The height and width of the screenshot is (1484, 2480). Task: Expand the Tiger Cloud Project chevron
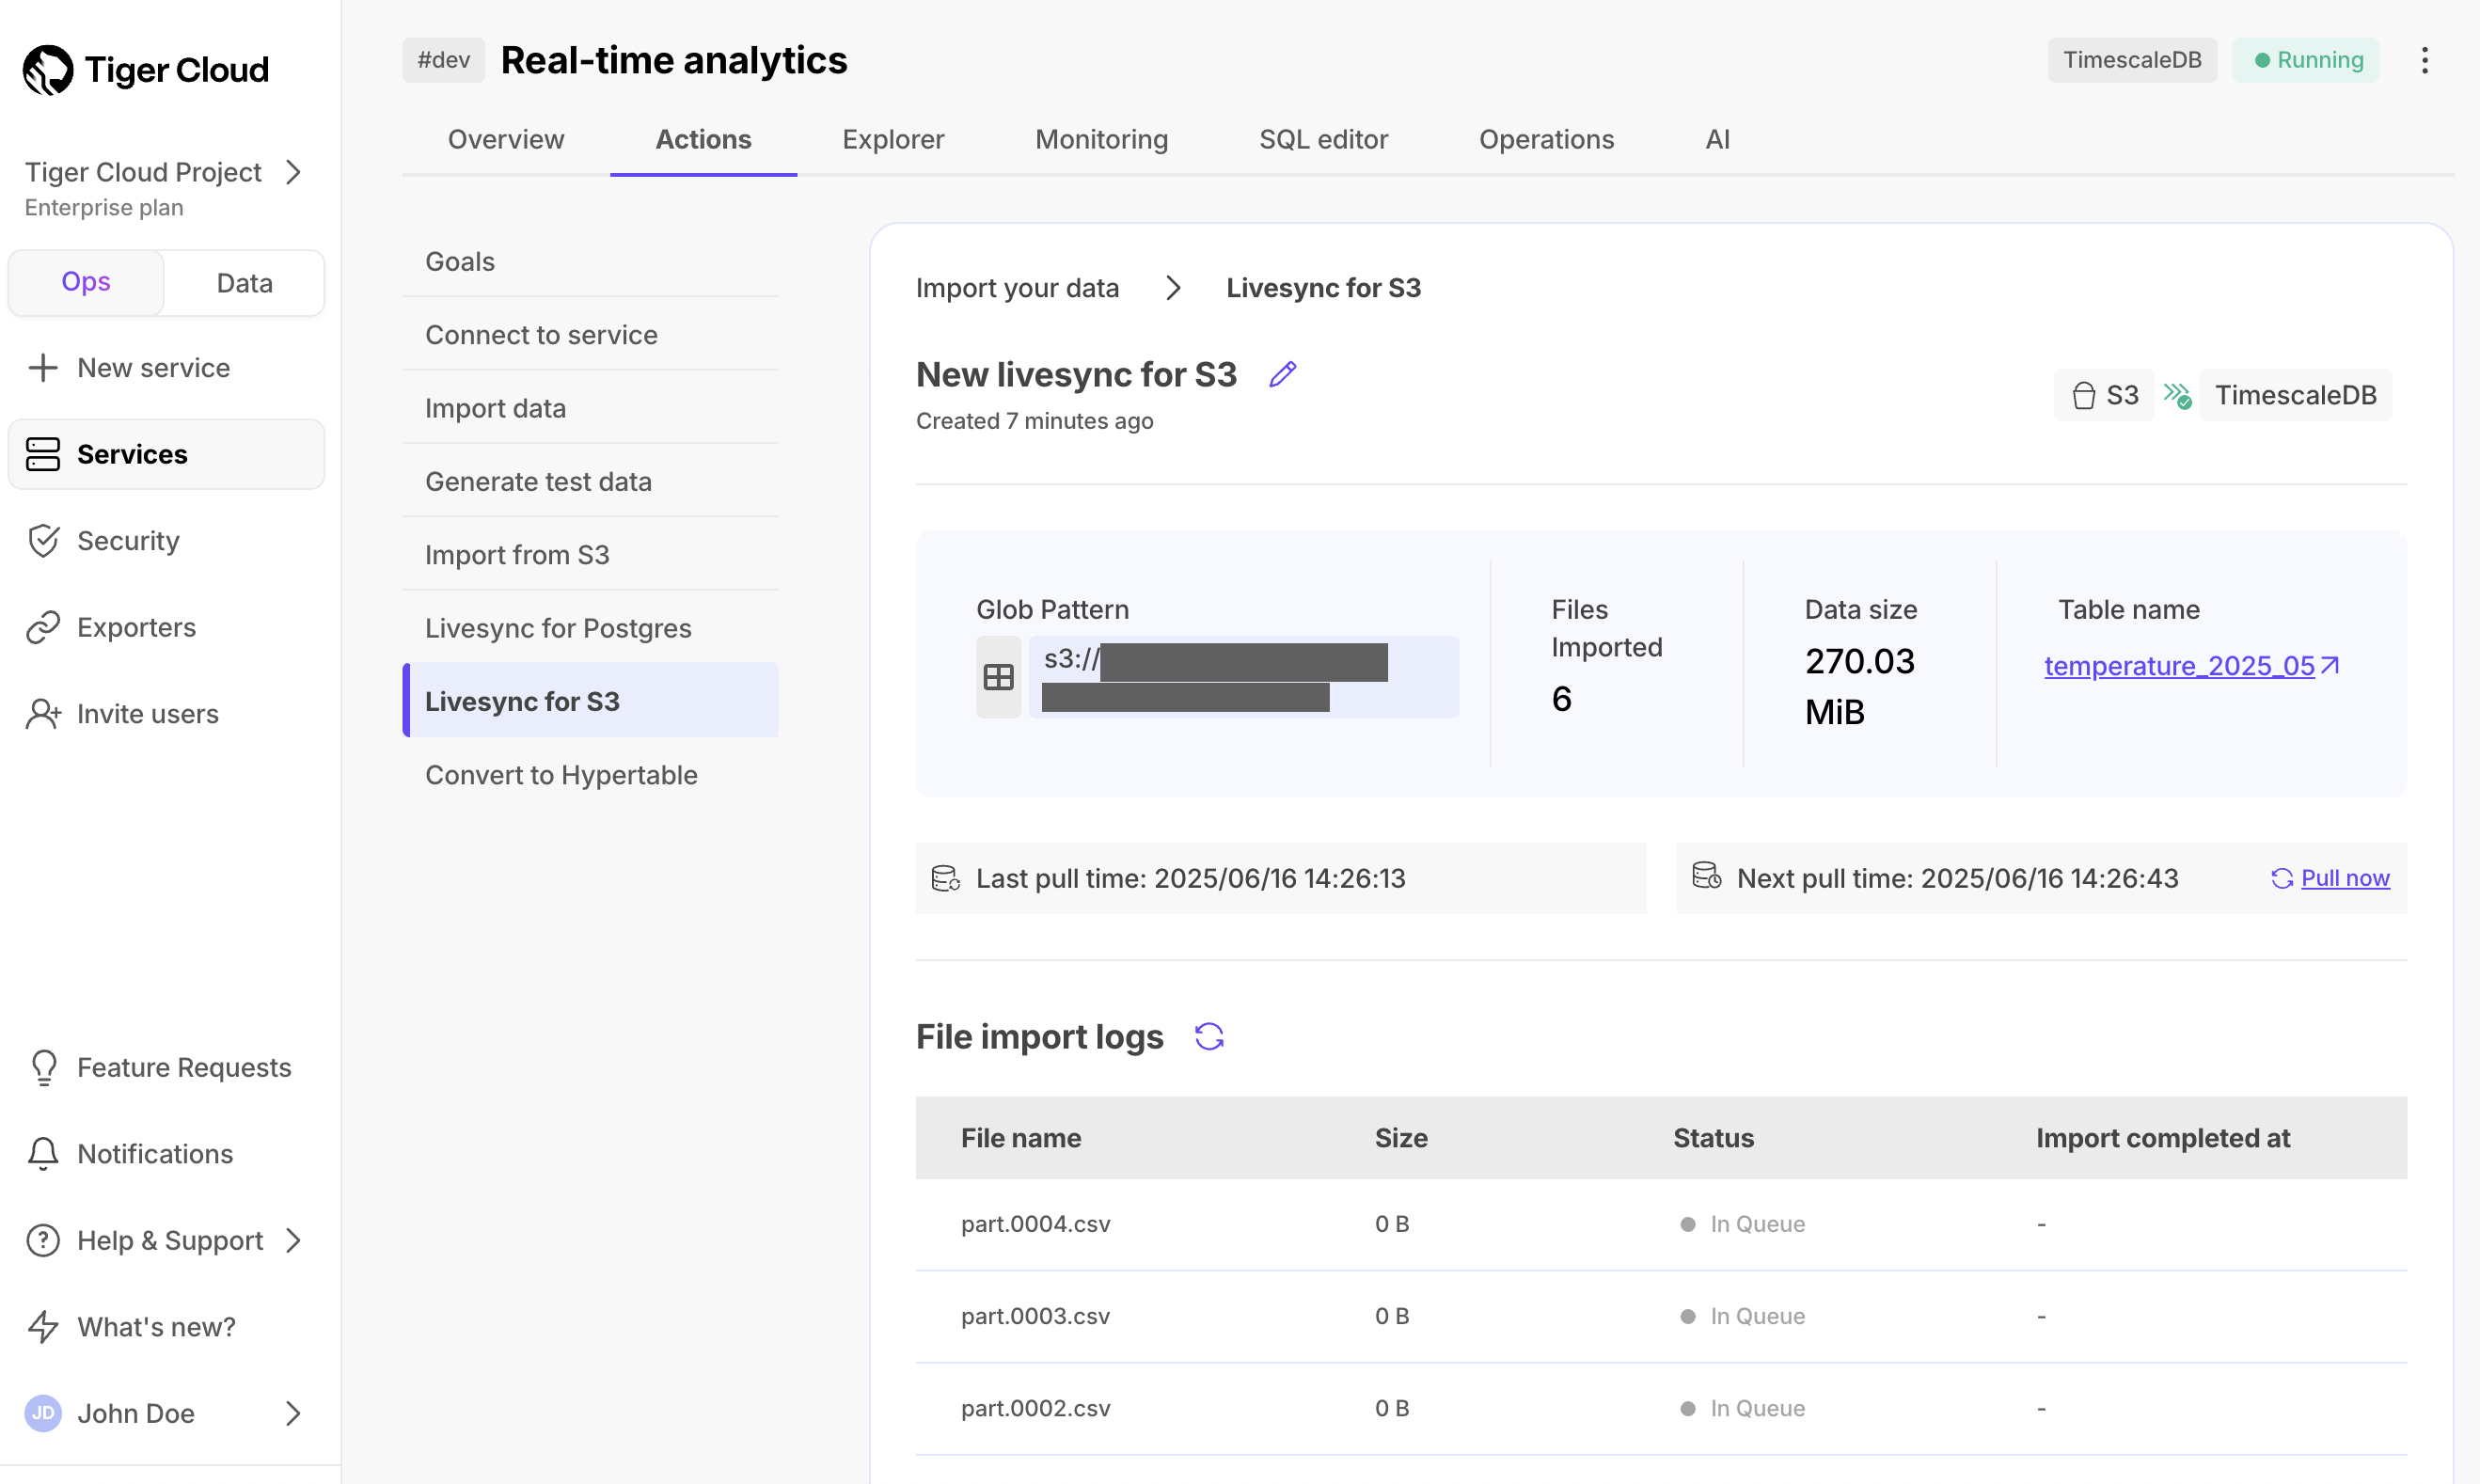click(293, 173)
